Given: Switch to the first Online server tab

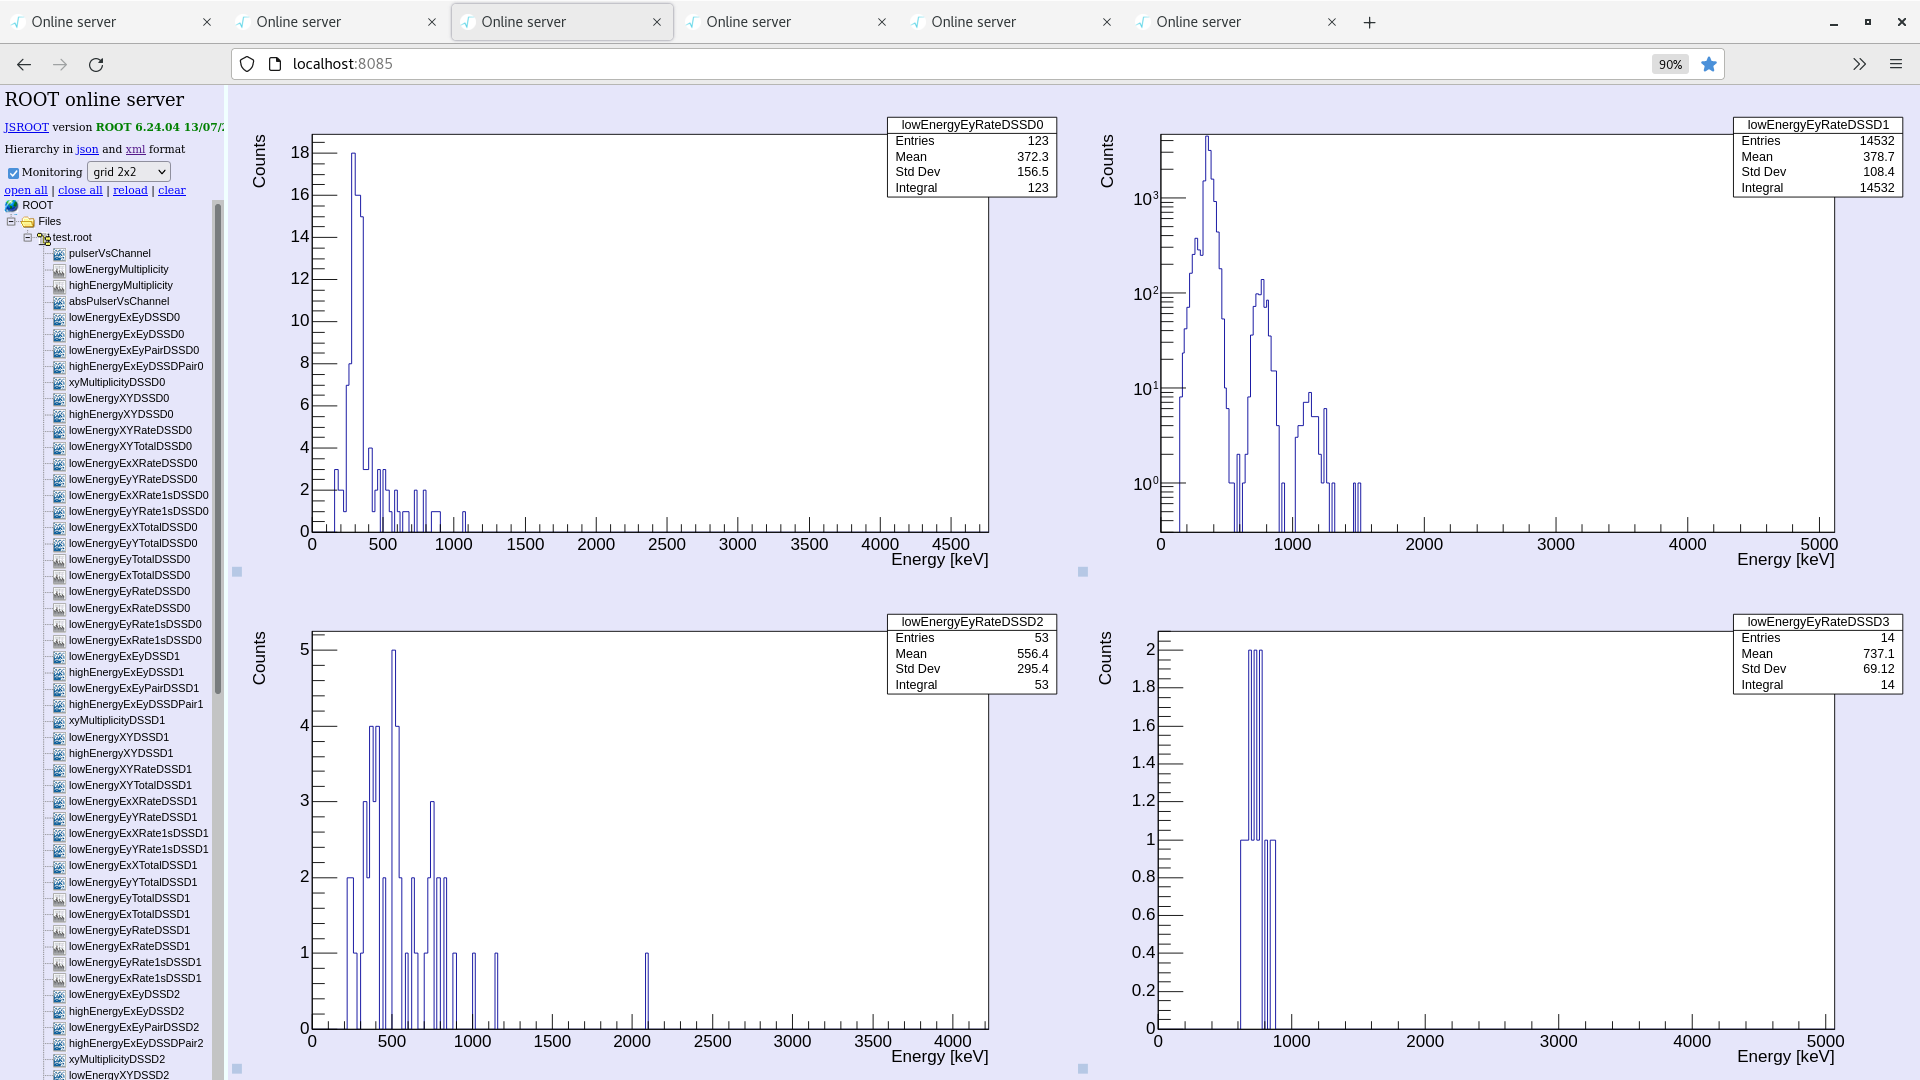Looking at the screenshot, I should (74, 22).
